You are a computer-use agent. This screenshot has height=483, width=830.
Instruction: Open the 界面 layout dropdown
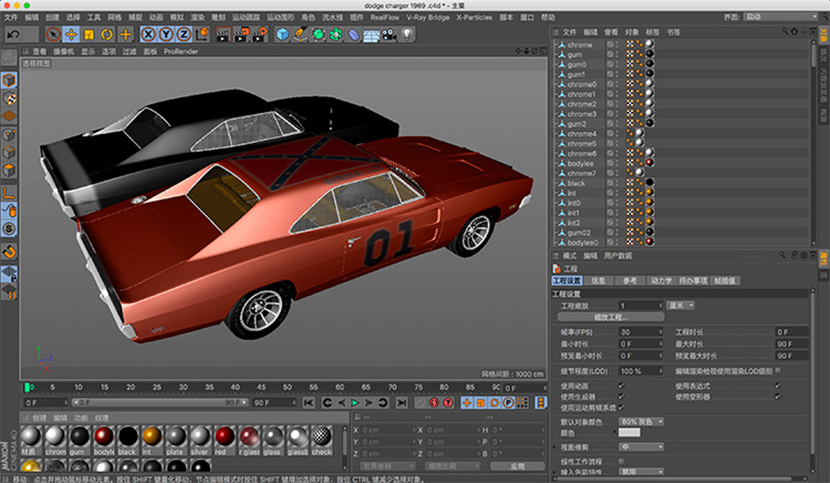(x=781, y=17)
